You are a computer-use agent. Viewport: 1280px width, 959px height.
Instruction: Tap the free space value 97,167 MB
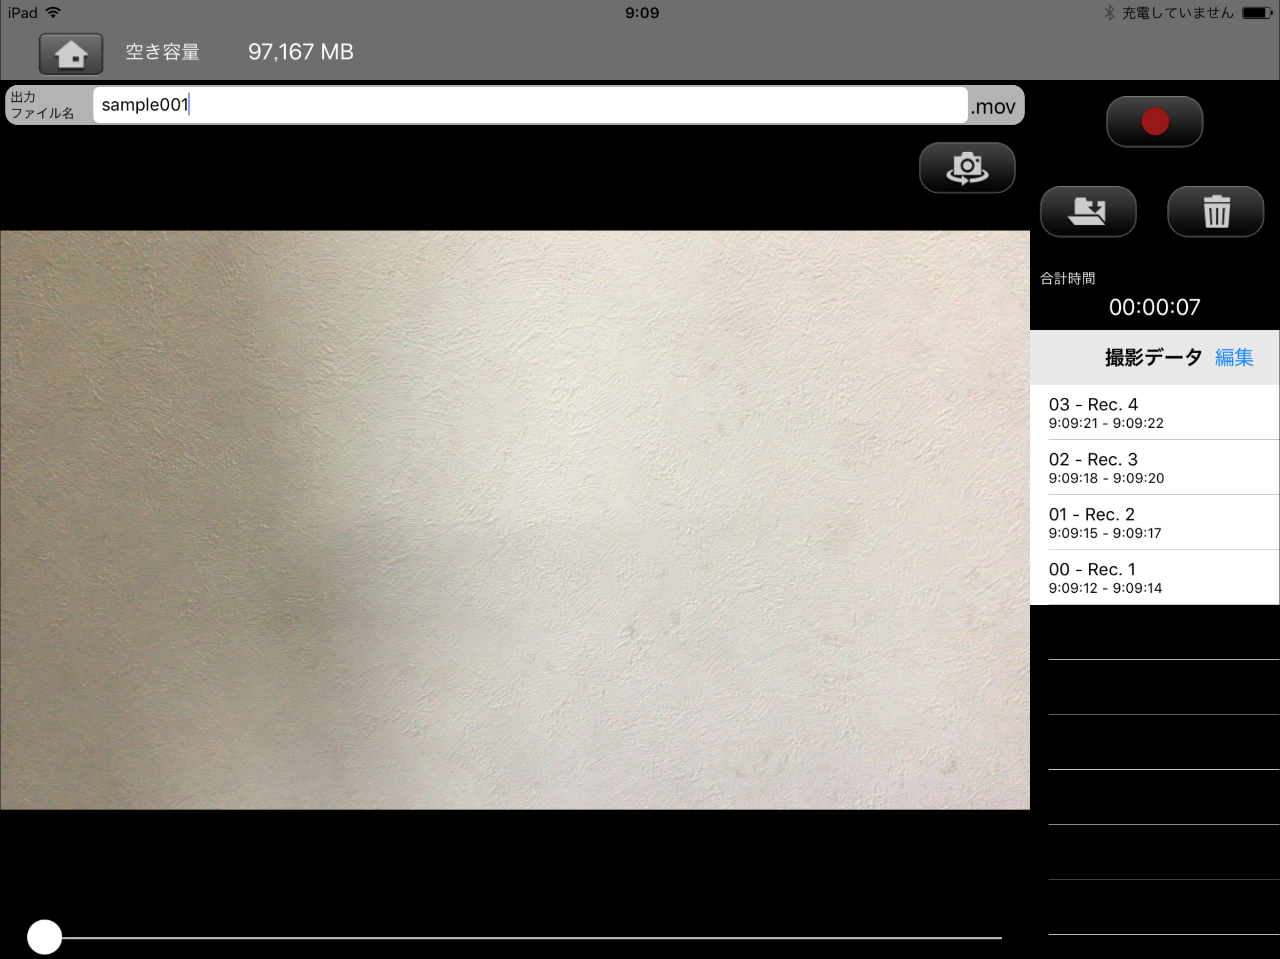click(301, 52)
